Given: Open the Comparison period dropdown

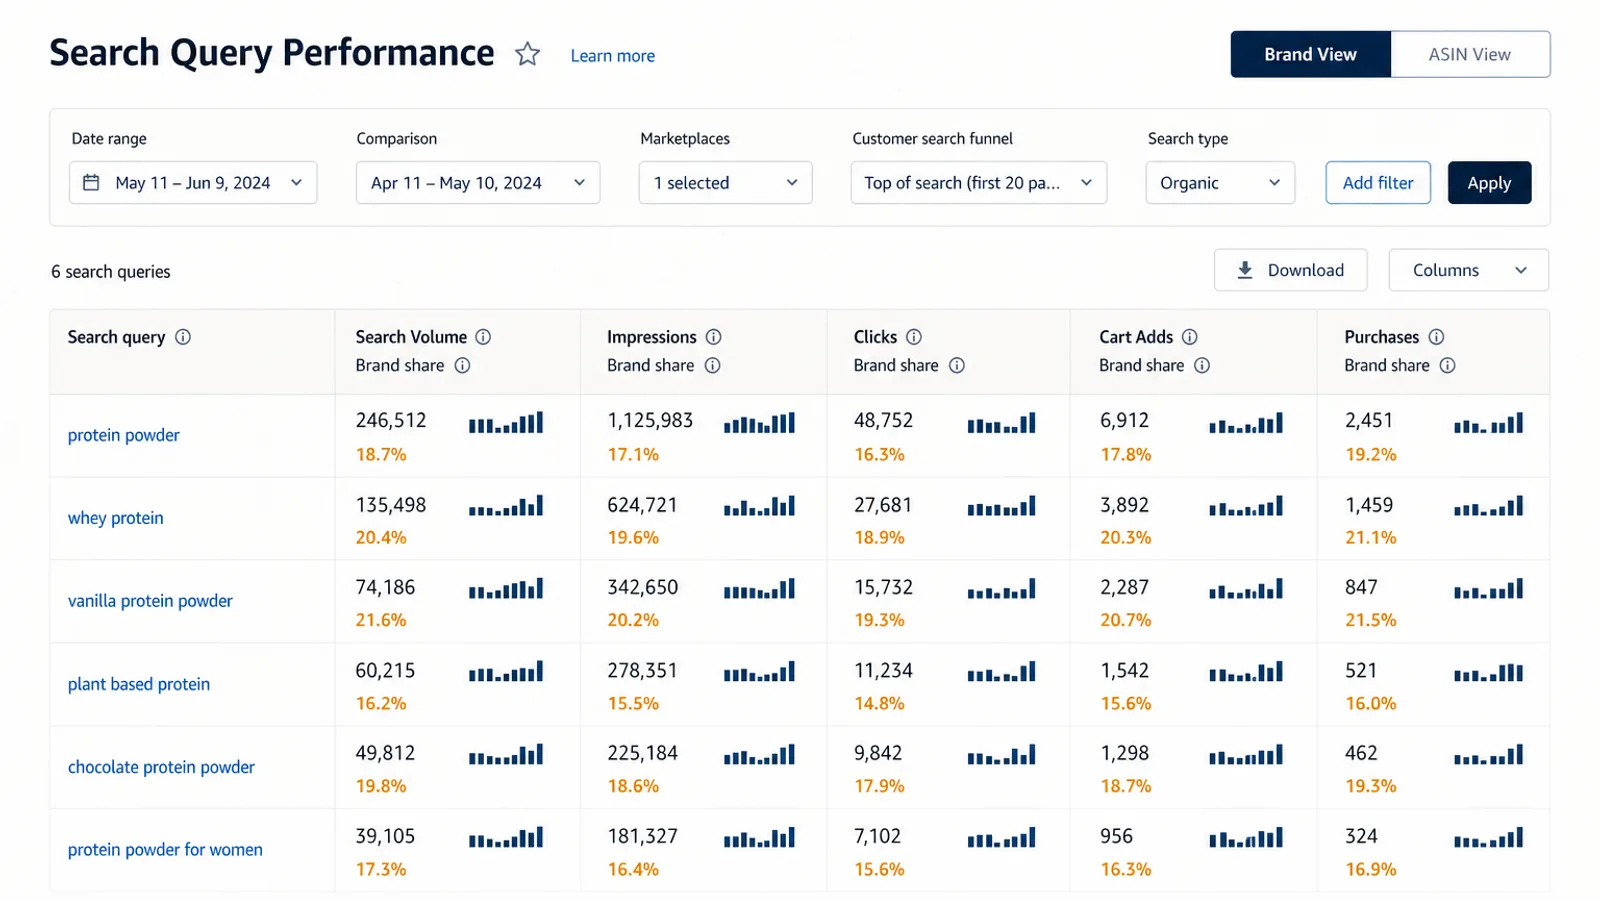Looking at the screenshot, I should [x=478, y=183].
